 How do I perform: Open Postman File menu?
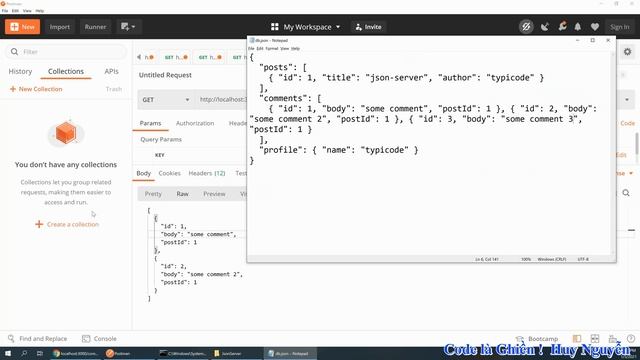(x=5, y=11)
